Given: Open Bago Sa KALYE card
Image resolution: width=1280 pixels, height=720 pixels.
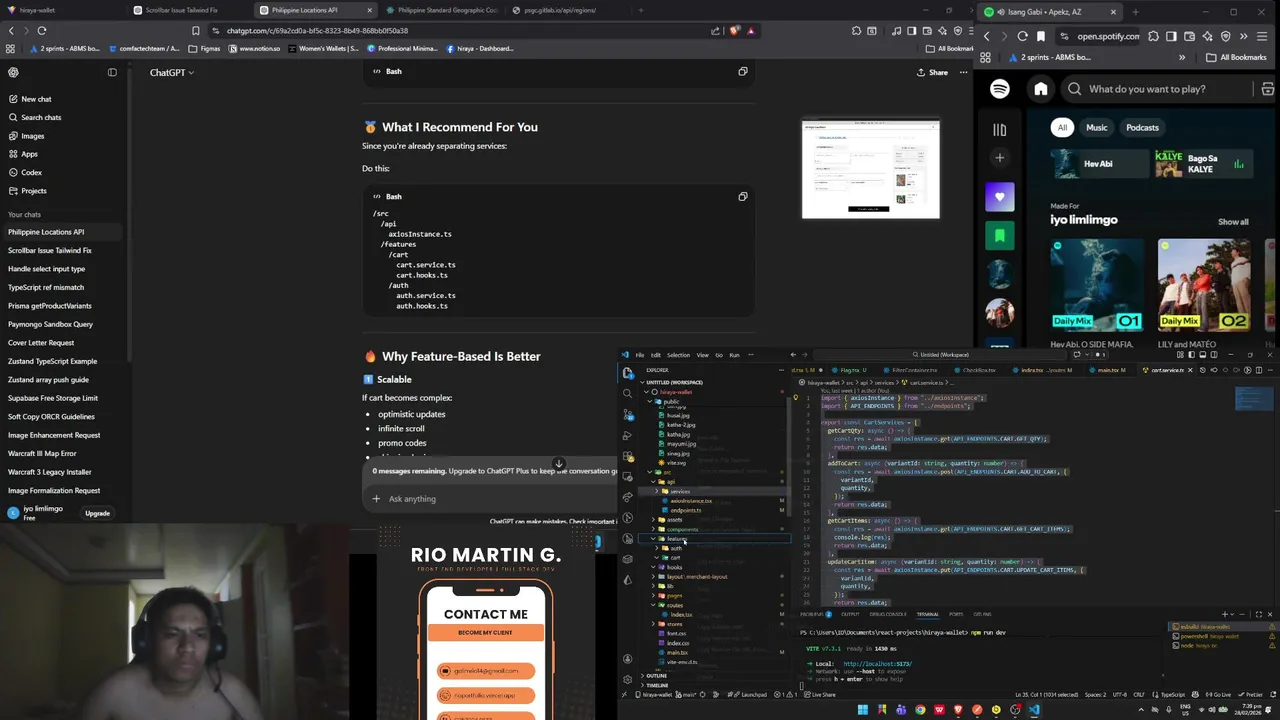Looking at the screenshot, I should pyautogui.click(x=1202, y=163).
